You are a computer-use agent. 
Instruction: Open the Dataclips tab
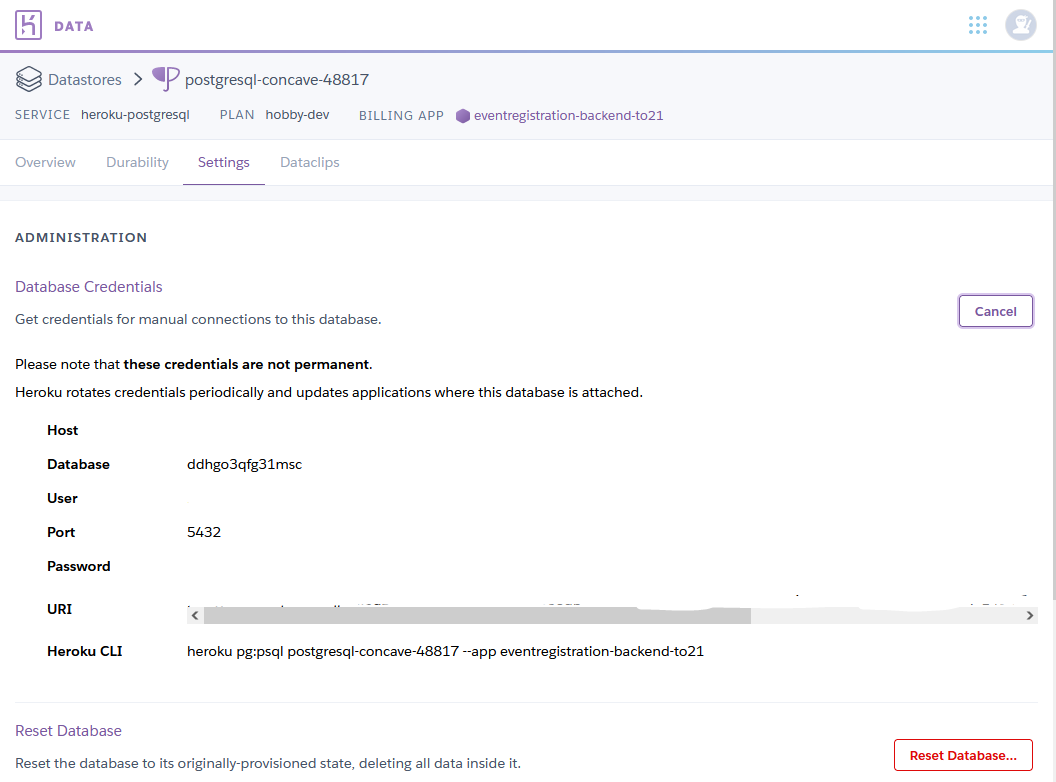(x=309, y=162)
